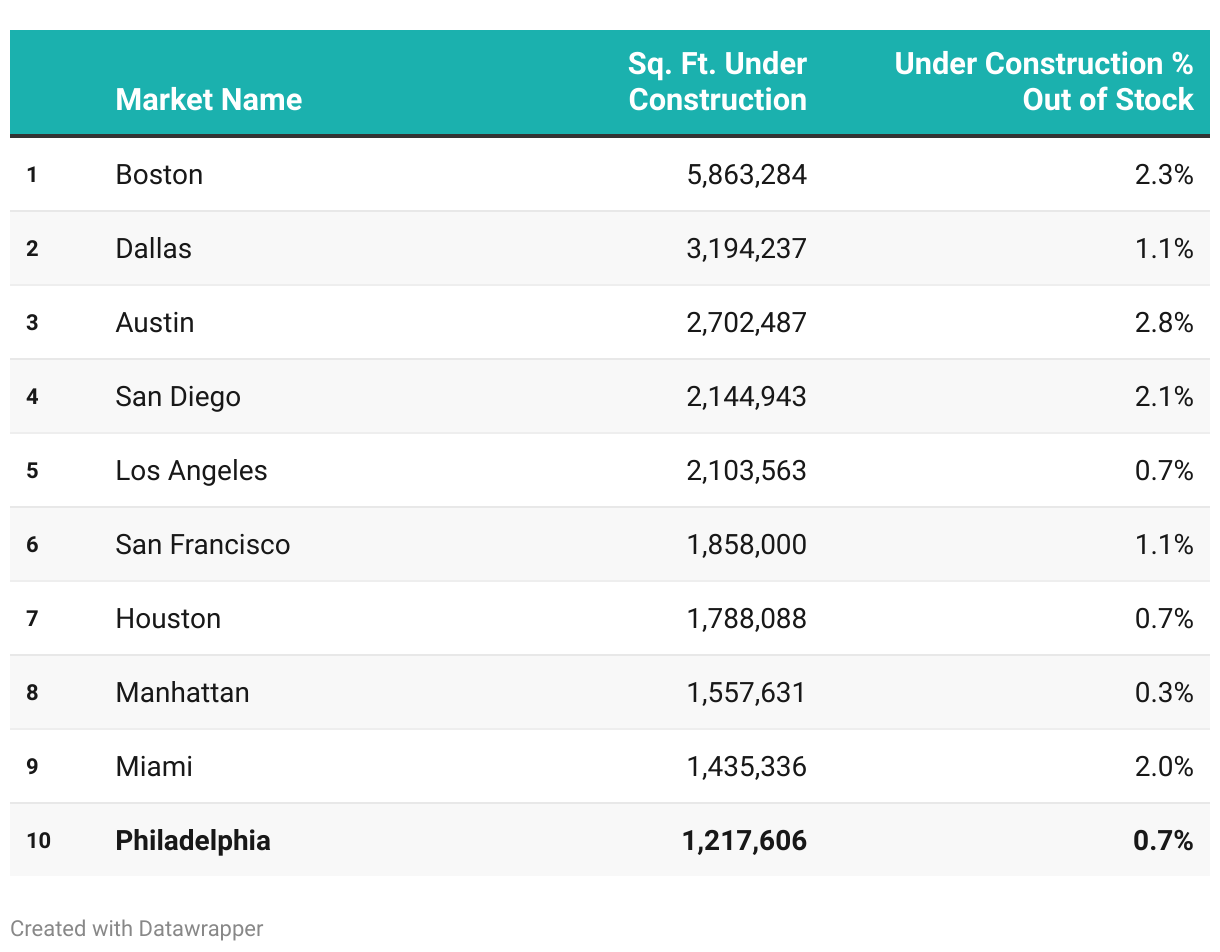Click rank number 10 beside Philadelphia
Image resolution: width=1220 pixels, height=952 pixels.
pos(38,841)
